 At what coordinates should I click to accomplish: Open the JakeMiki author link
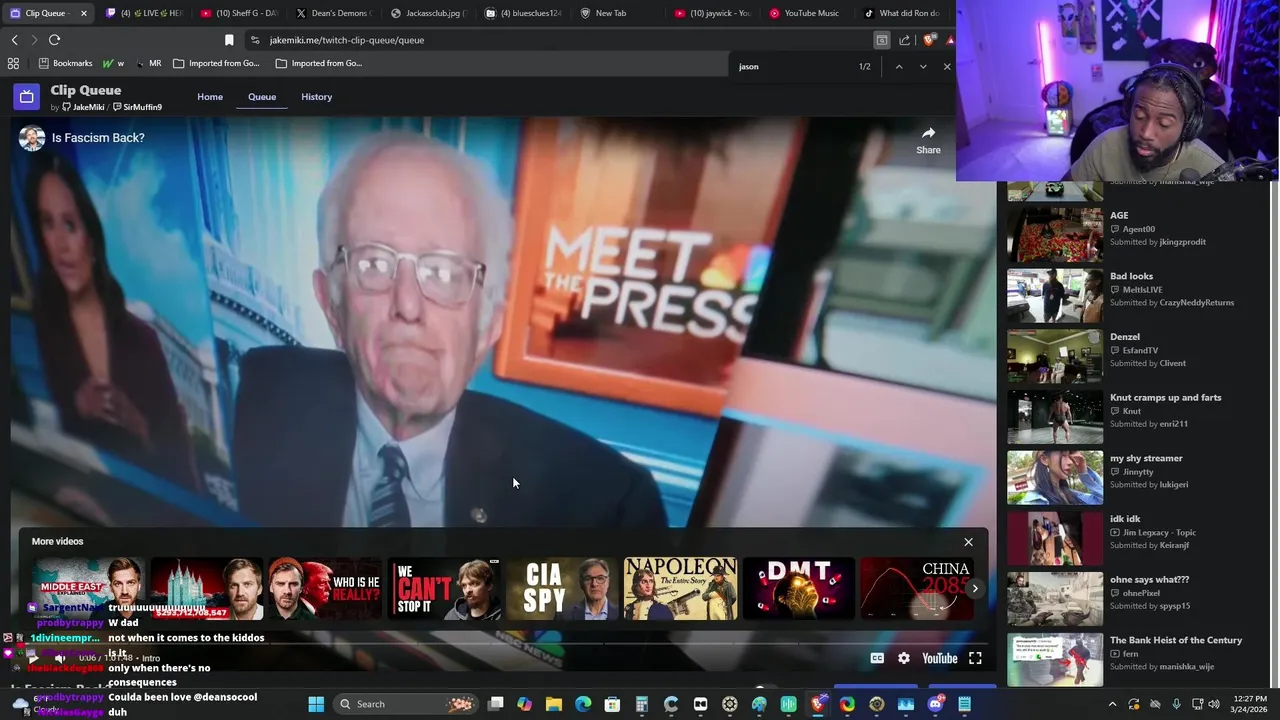click(83, 107)
